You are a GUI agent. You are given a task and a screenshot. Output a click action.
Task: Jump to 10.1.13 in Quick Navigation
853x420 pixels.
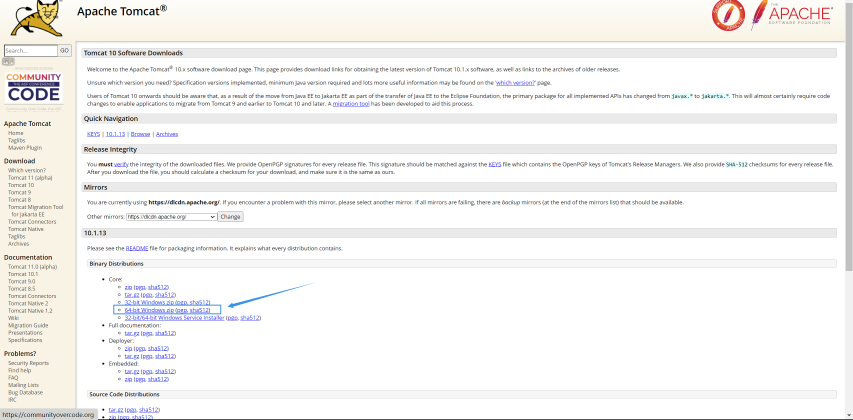(115, 134)
